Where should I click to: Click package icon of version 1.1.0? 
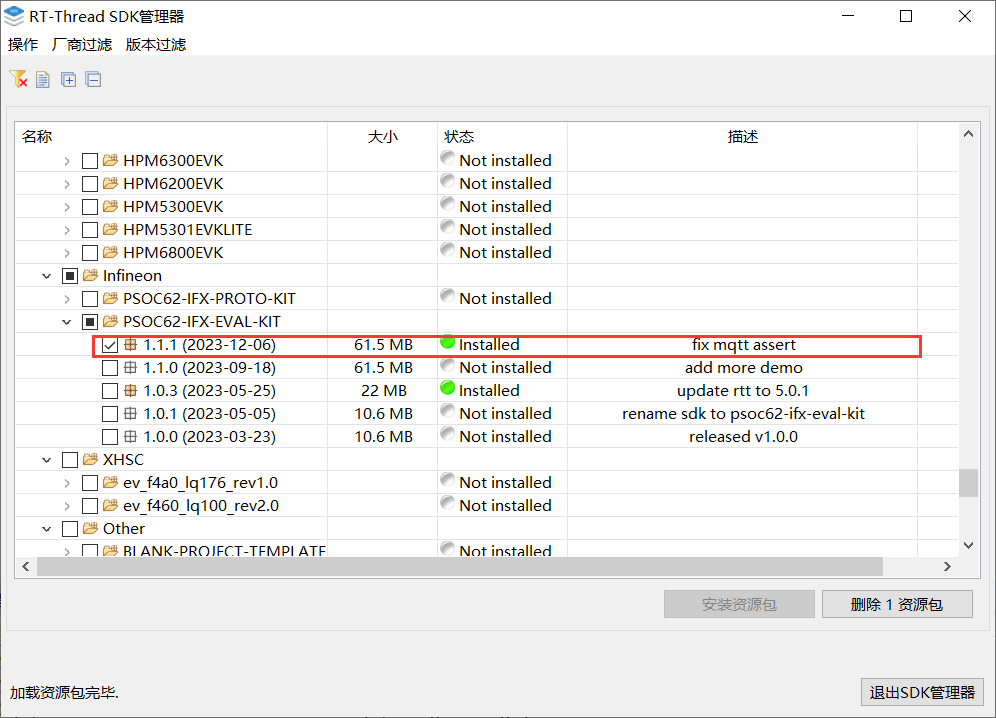[x=130, y=367]
